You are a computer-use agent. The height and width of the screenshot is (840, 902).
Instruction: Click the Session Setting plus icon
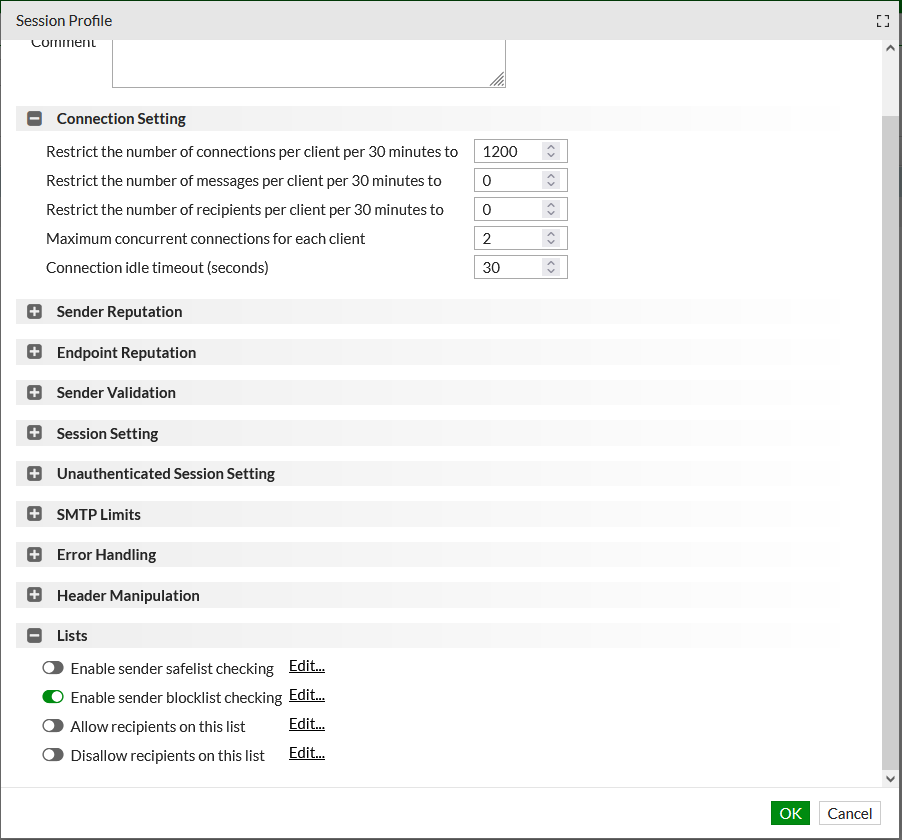tap(35, 434)
